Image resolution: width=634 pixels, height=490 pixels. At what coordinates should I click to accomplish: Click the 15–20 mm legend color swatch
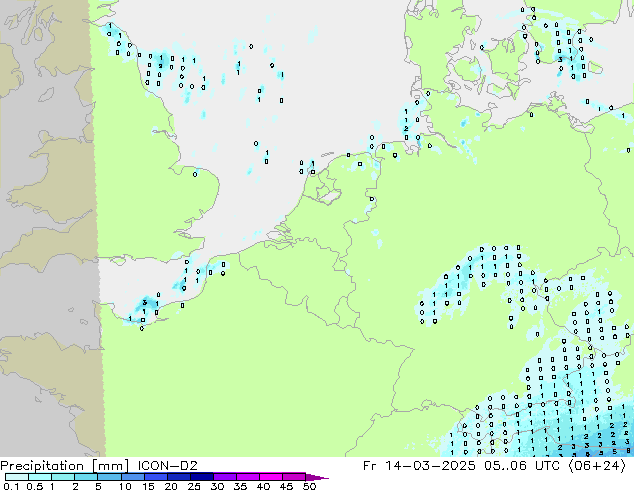(156, 477)
